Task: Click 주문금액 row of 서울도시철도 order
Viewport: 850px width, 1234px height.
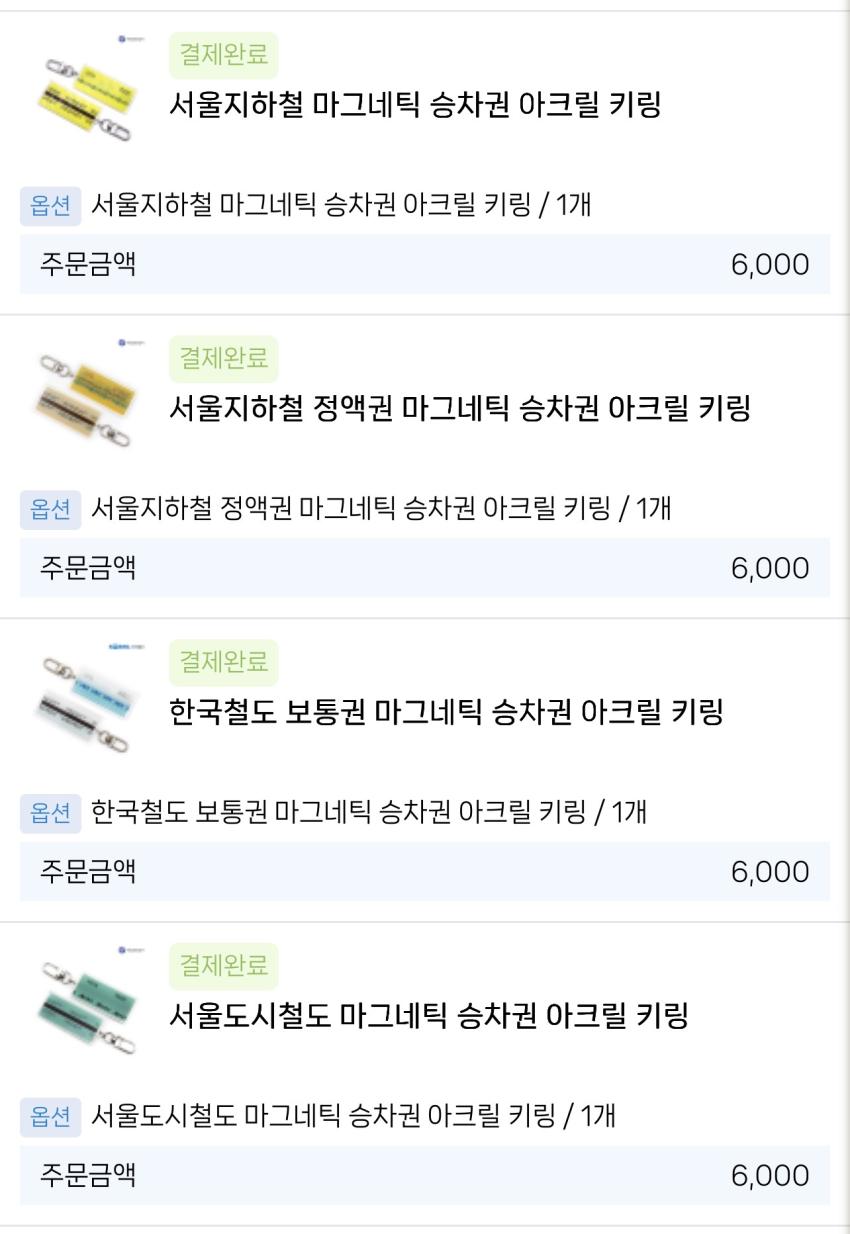Action: [424, 1175]
